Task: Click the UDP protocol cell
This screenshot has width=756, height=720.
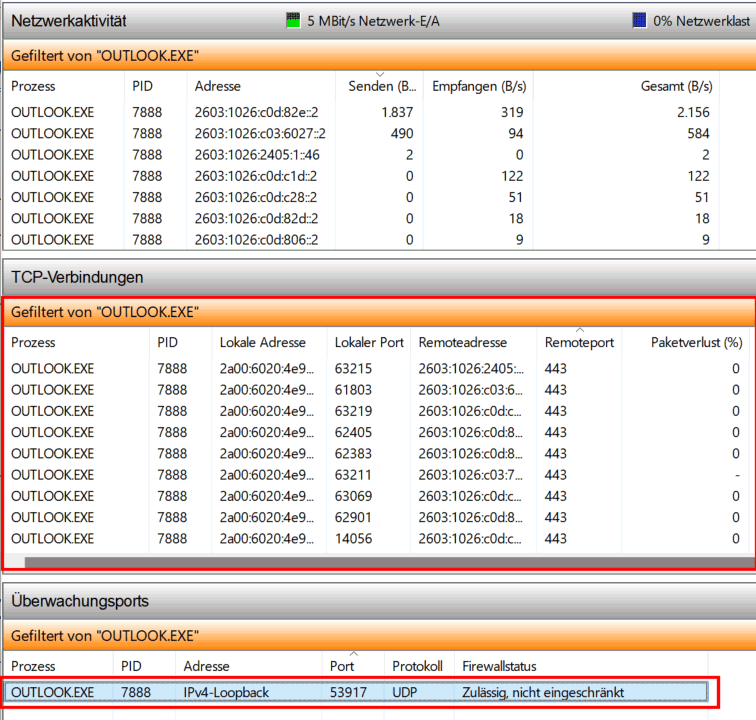Action: pyautogui.click(x=404, y=693)
